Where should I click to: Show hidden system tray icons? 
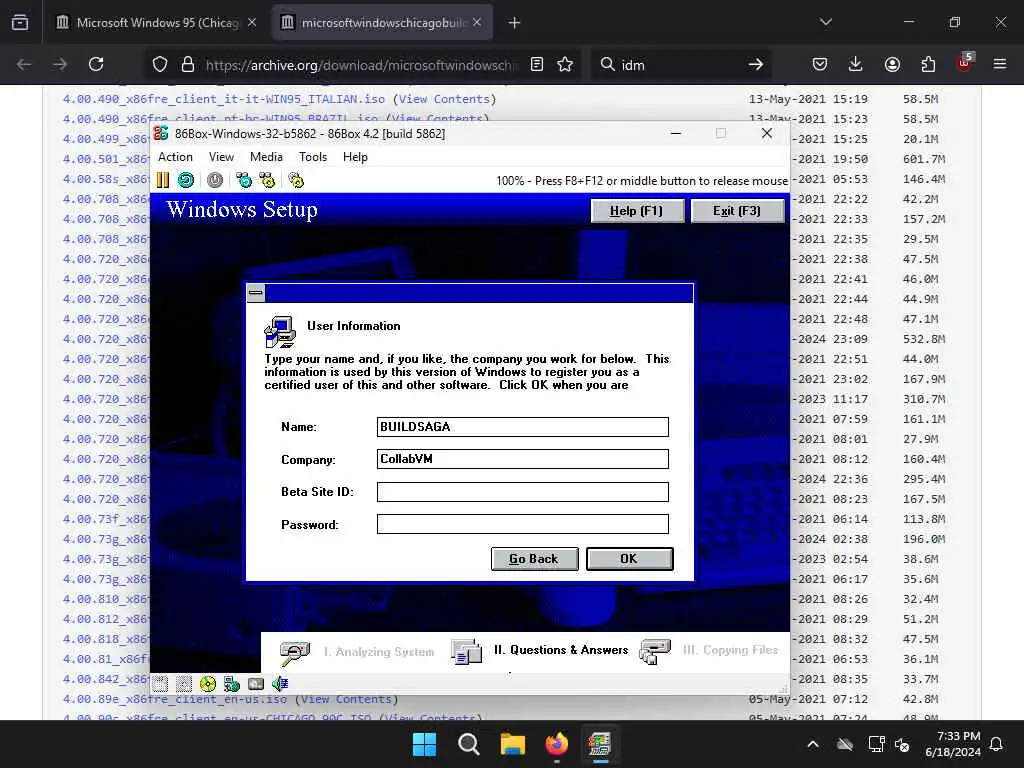tap(812, 744)
